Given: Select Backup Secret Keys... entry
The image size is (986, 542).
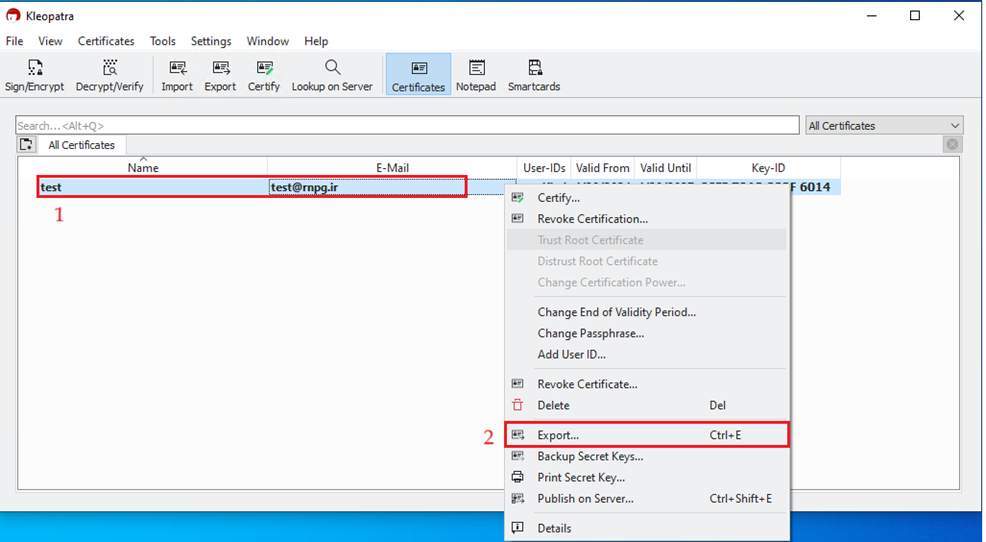Looking at the screenshot, I should point(646,456).
